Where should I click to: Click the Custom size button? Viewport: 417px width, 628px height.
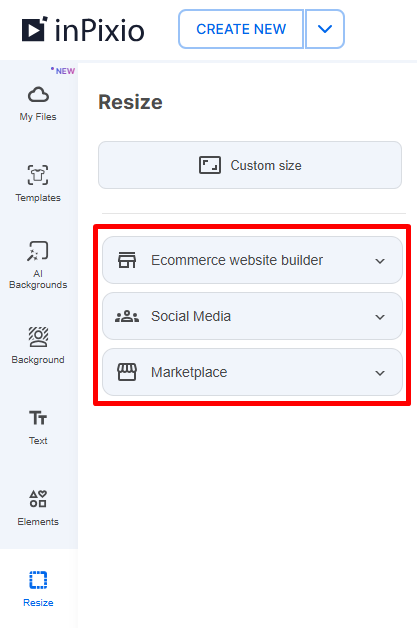[250, 165]
